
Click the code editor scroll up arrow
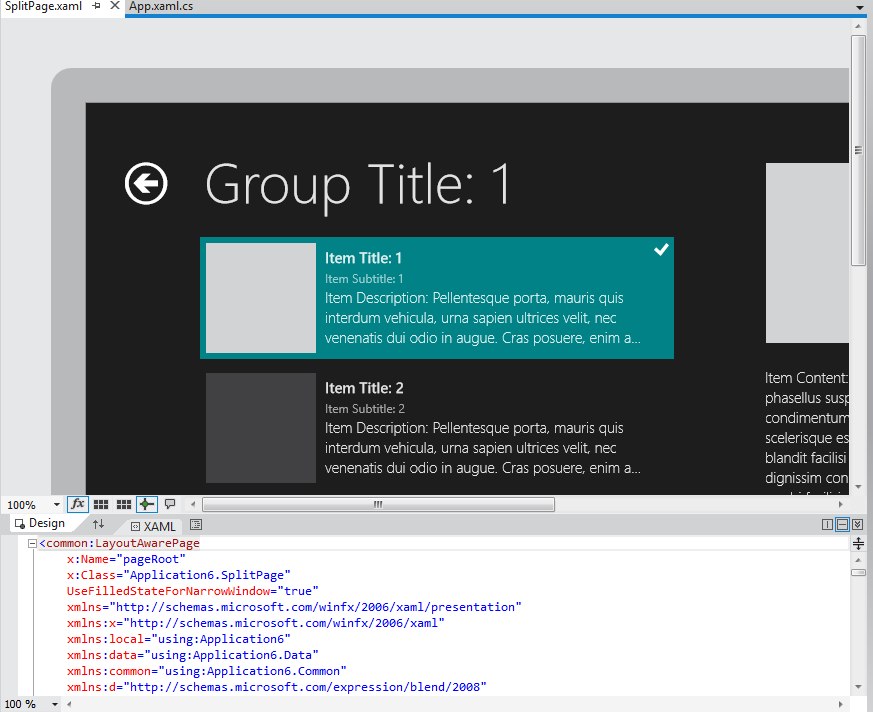(858, 559)
